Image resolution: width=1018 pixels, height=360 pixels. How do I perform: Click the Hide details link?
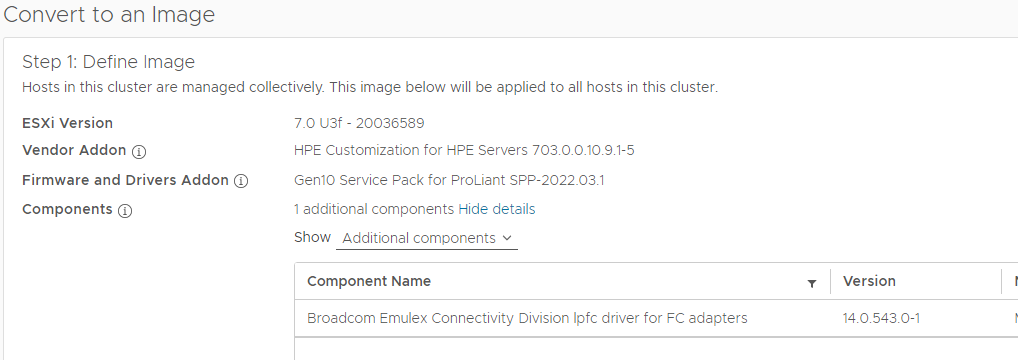click(497, 209)
